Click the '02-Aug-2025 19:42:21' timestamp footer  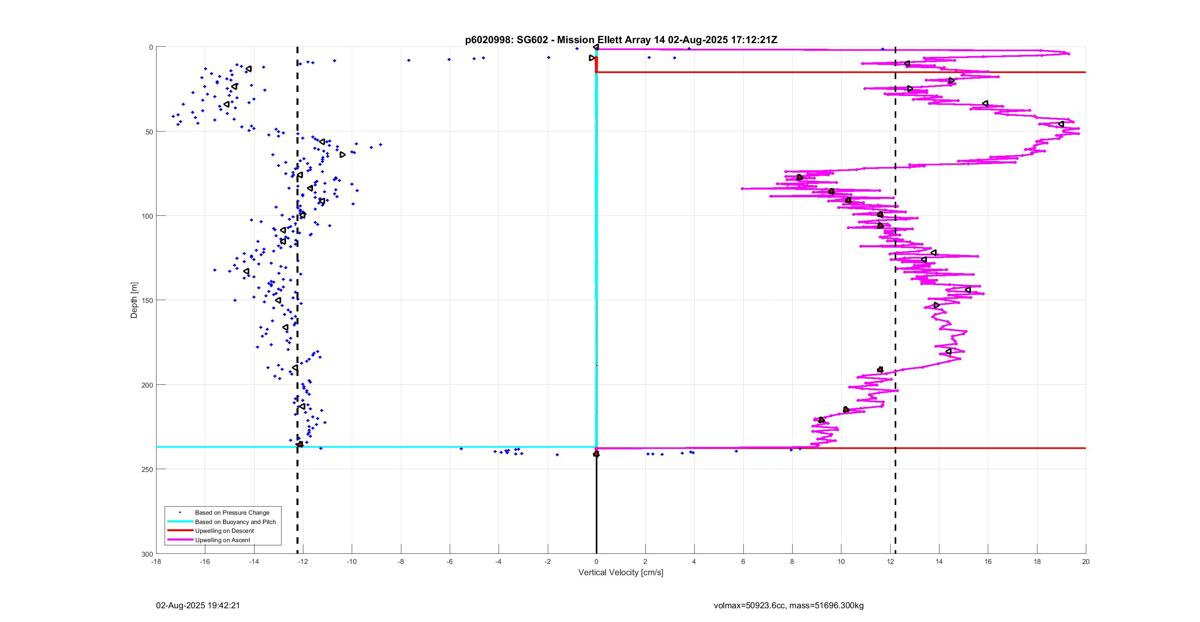pos(198,605)
